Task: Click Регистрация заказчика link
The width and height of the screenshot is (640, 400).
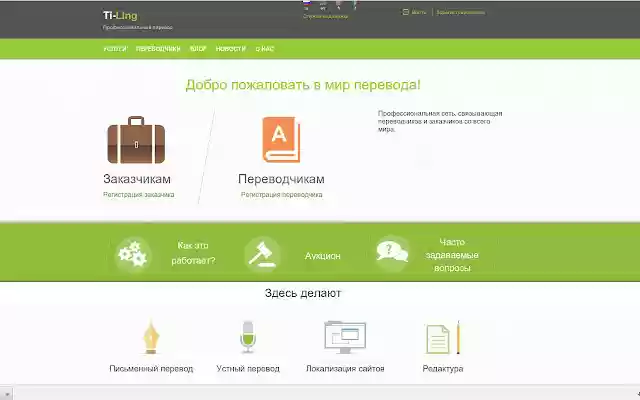Action: click(139, 195)
